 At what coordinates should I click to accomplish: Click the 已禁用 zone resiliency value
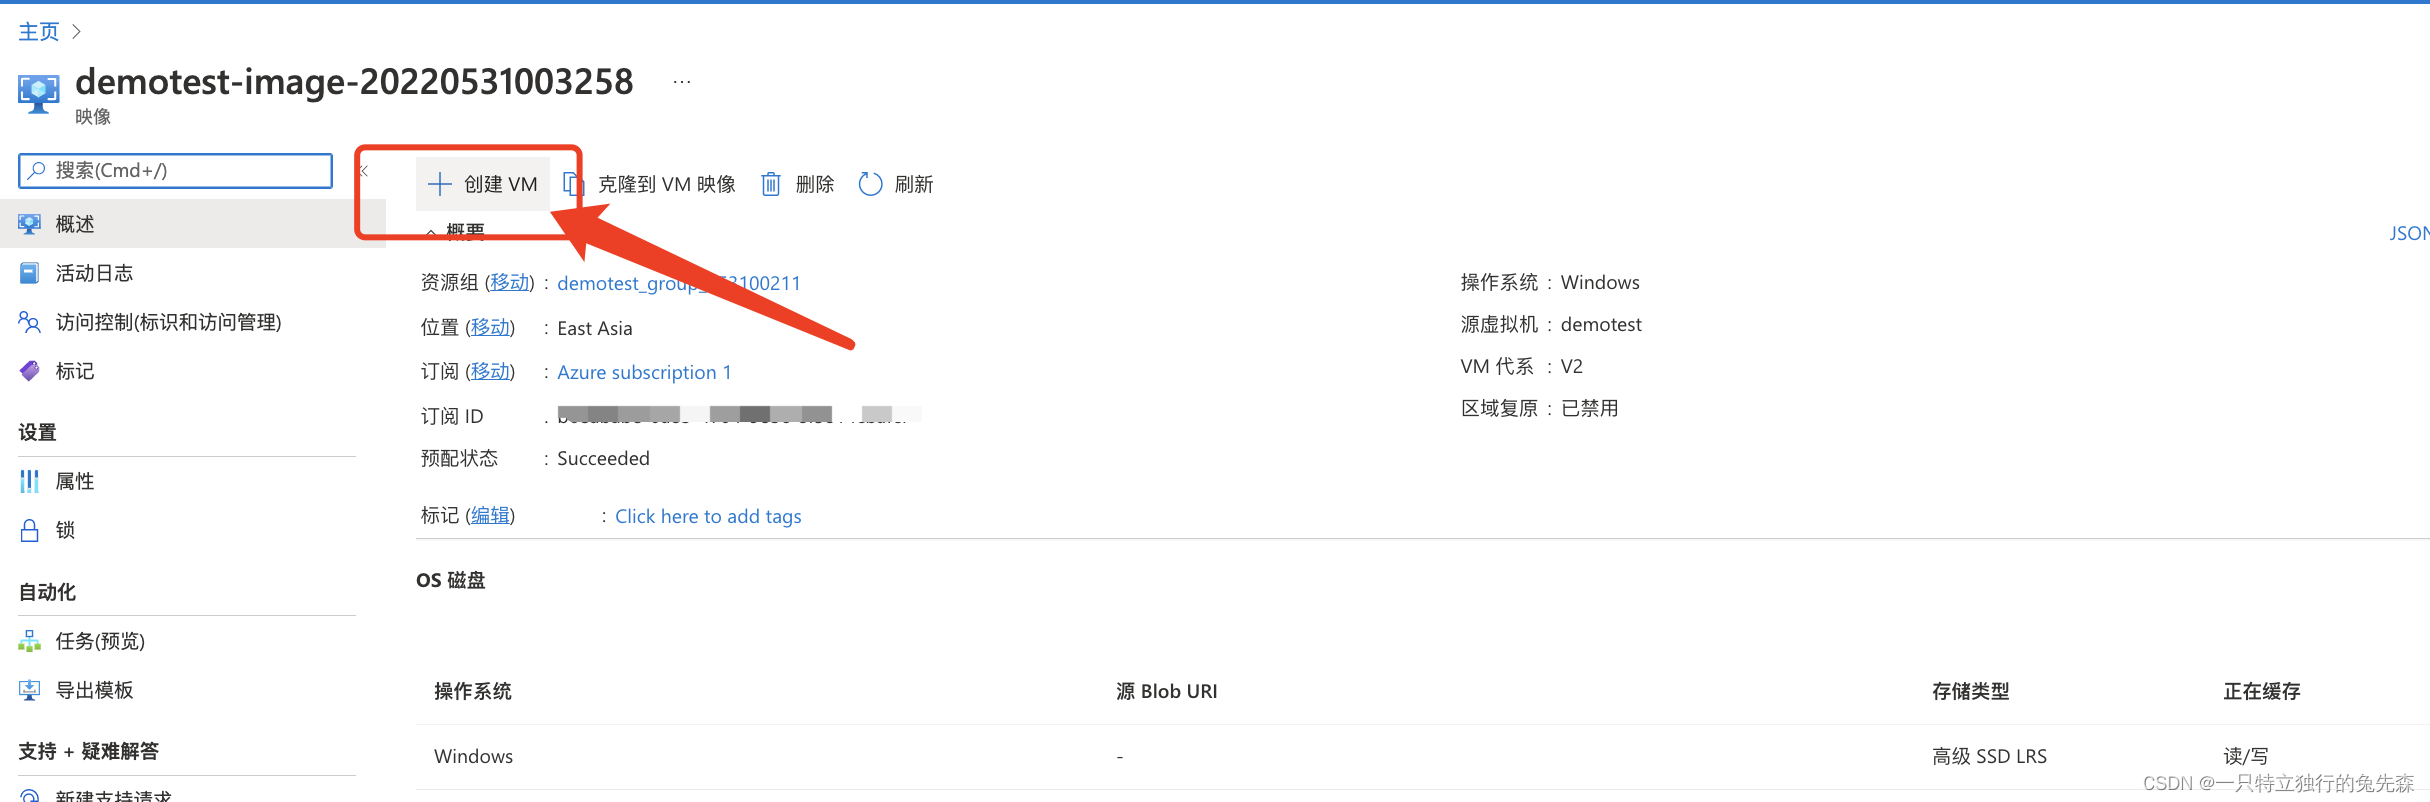coord(1590,408)
